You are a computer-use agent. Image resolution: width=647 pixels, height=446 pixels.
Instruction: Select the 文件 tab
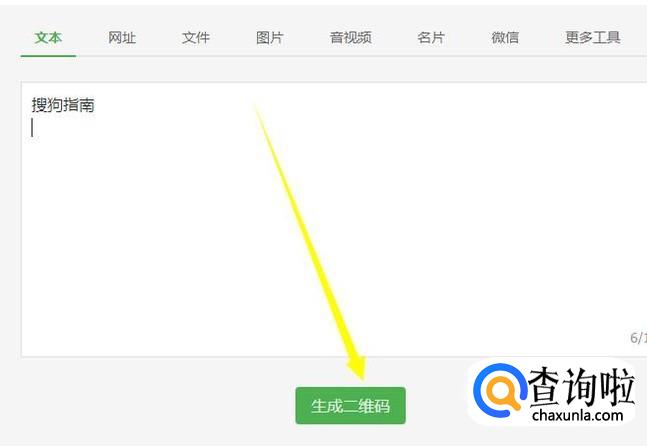(196, 38)
